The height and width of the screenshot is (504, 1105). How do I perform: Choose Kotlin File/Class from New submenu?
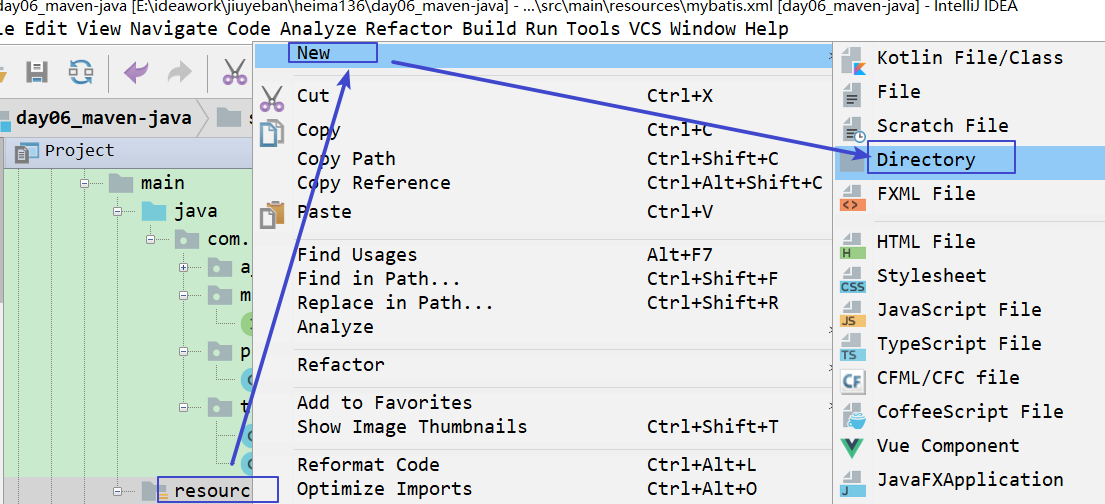pos(969,58)
